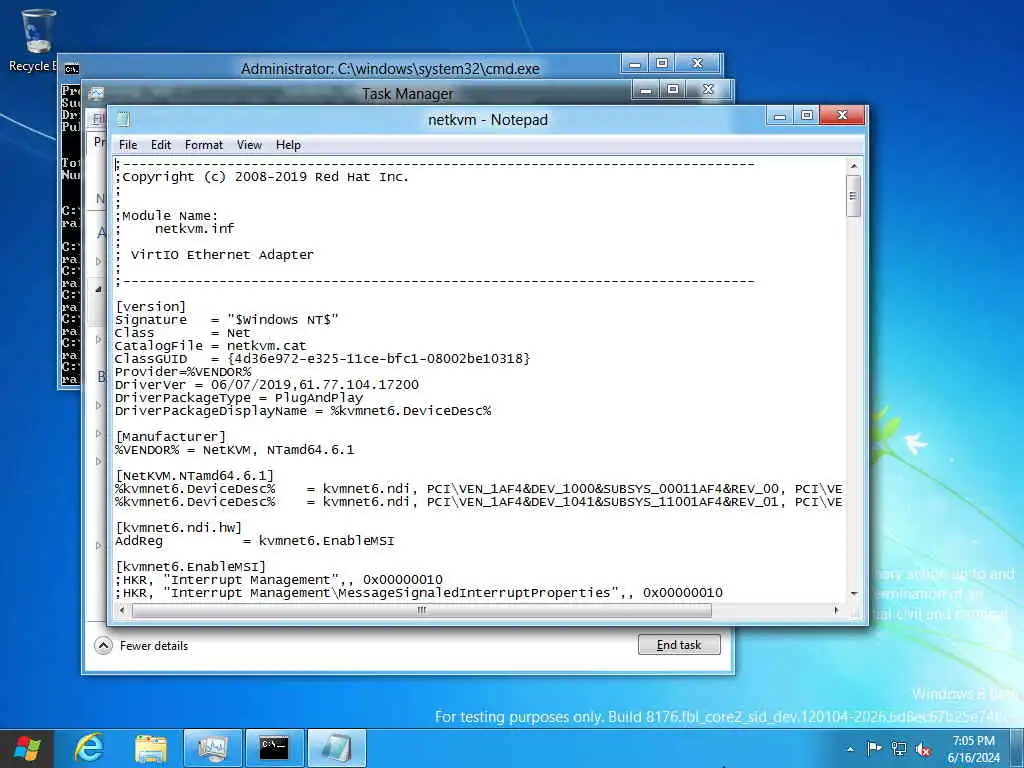
Task: Open the network tray icon
Action: click(899, 749)
